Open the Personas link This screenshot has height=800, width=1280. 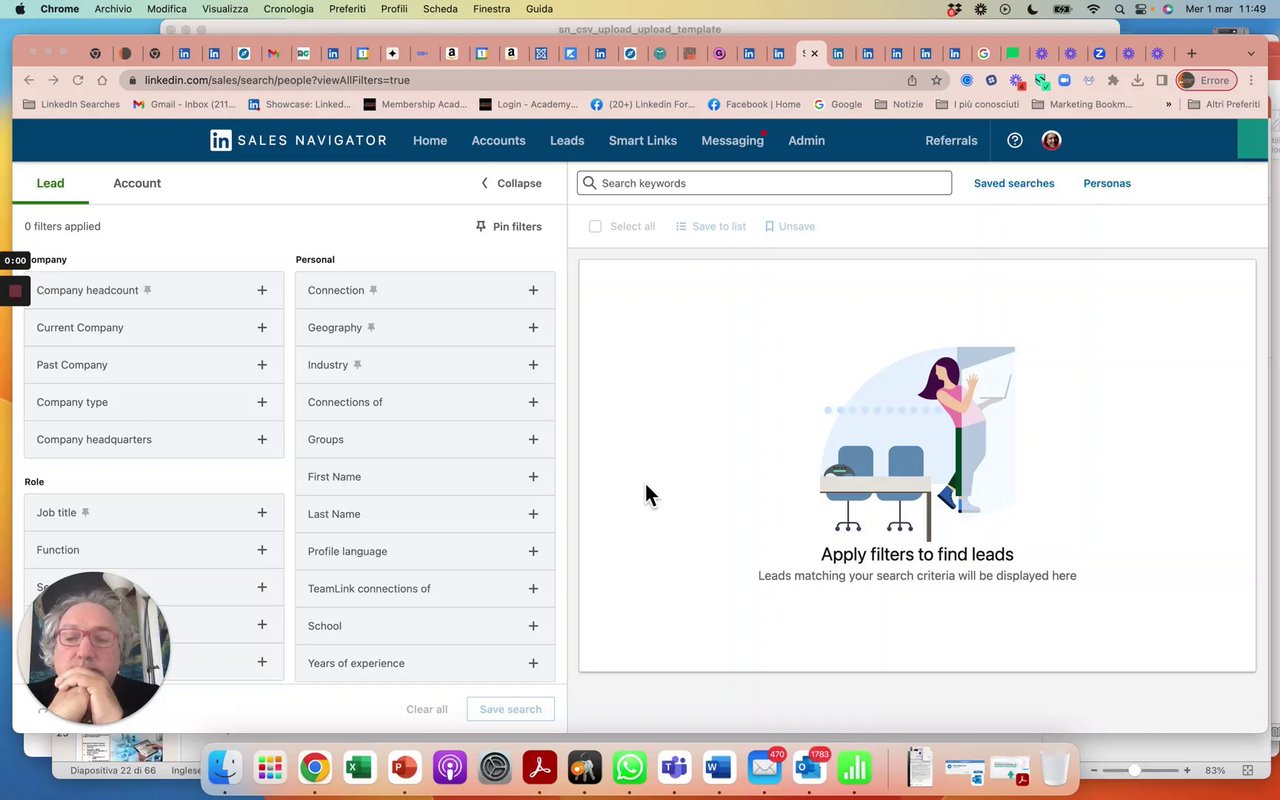click(x=1107, y=183)
